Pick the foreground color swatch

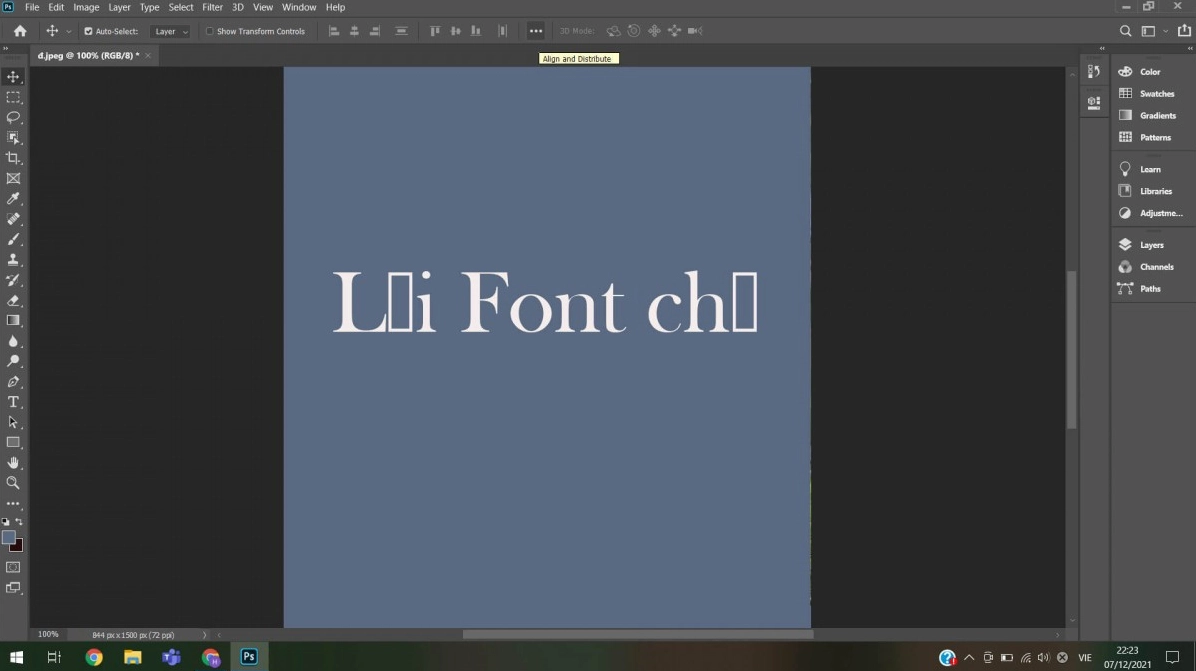tap(8, 537)
